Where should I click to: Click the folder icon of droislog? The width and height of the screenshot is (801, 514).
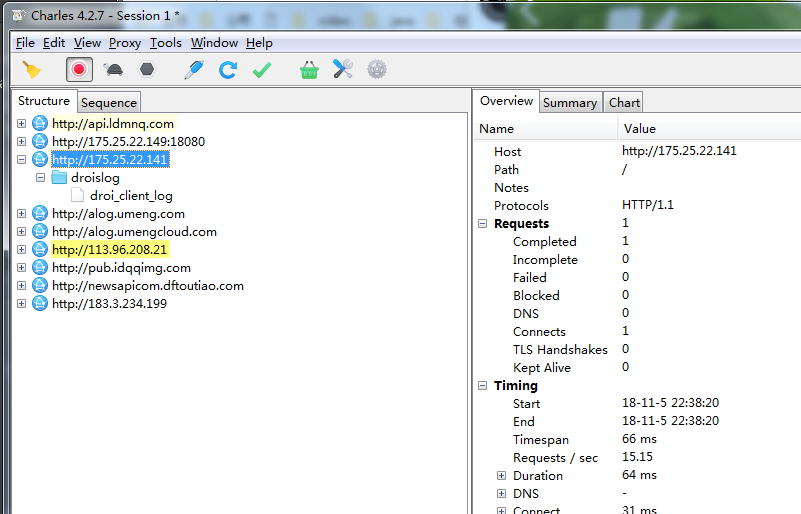(x=59, y=177)
